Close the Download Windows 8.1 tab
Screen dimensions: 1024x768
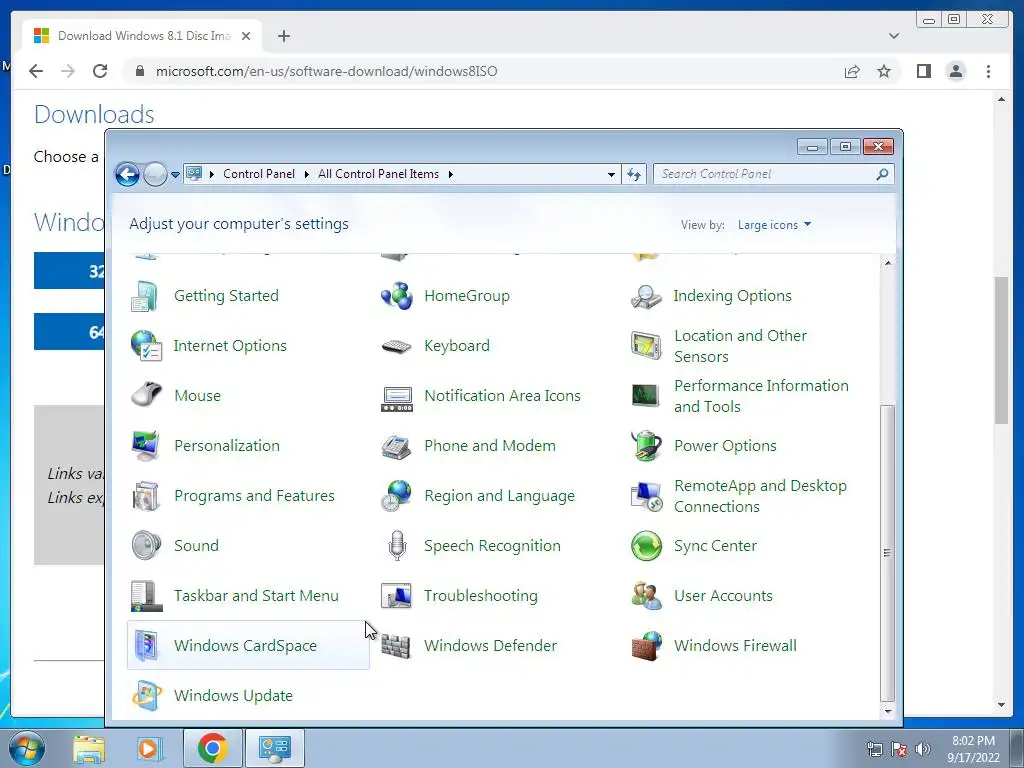tap(246, 36)
